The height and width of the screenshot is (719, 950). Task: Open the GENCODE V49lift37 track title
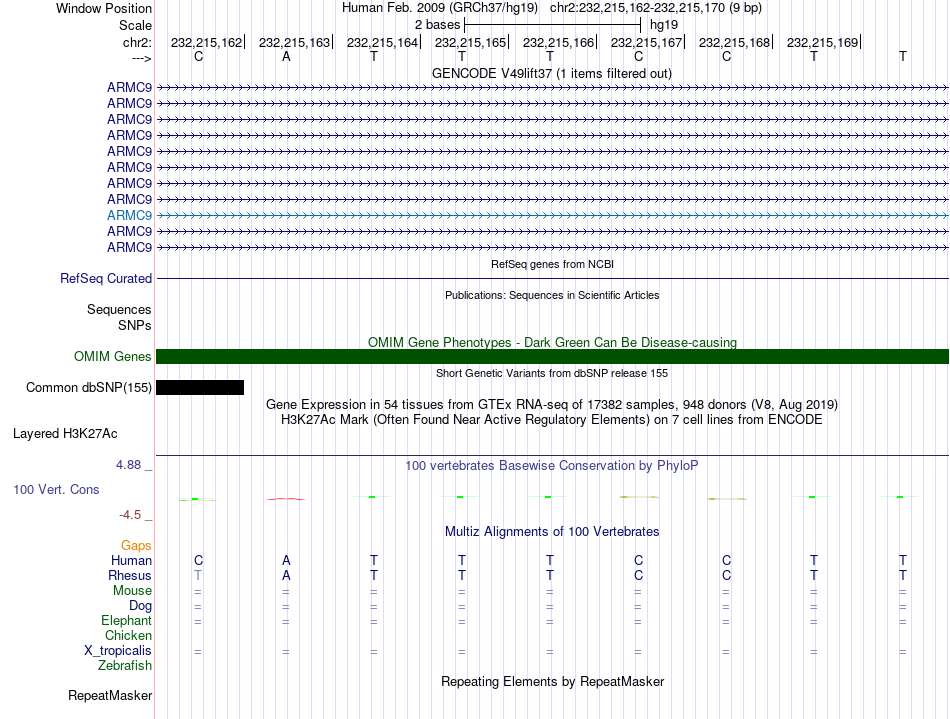[551, 73]
